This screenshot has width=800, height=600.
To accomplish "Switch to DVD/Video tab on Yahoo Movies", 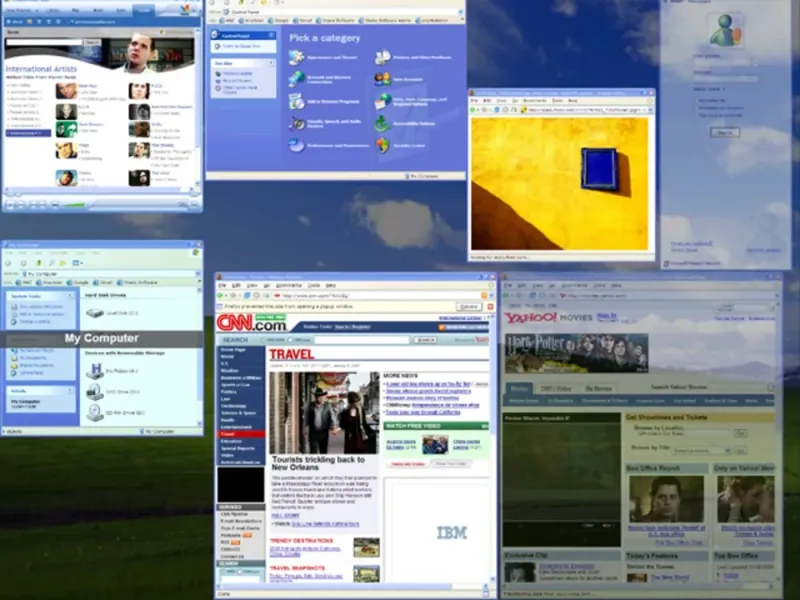I will pos(556,388).
